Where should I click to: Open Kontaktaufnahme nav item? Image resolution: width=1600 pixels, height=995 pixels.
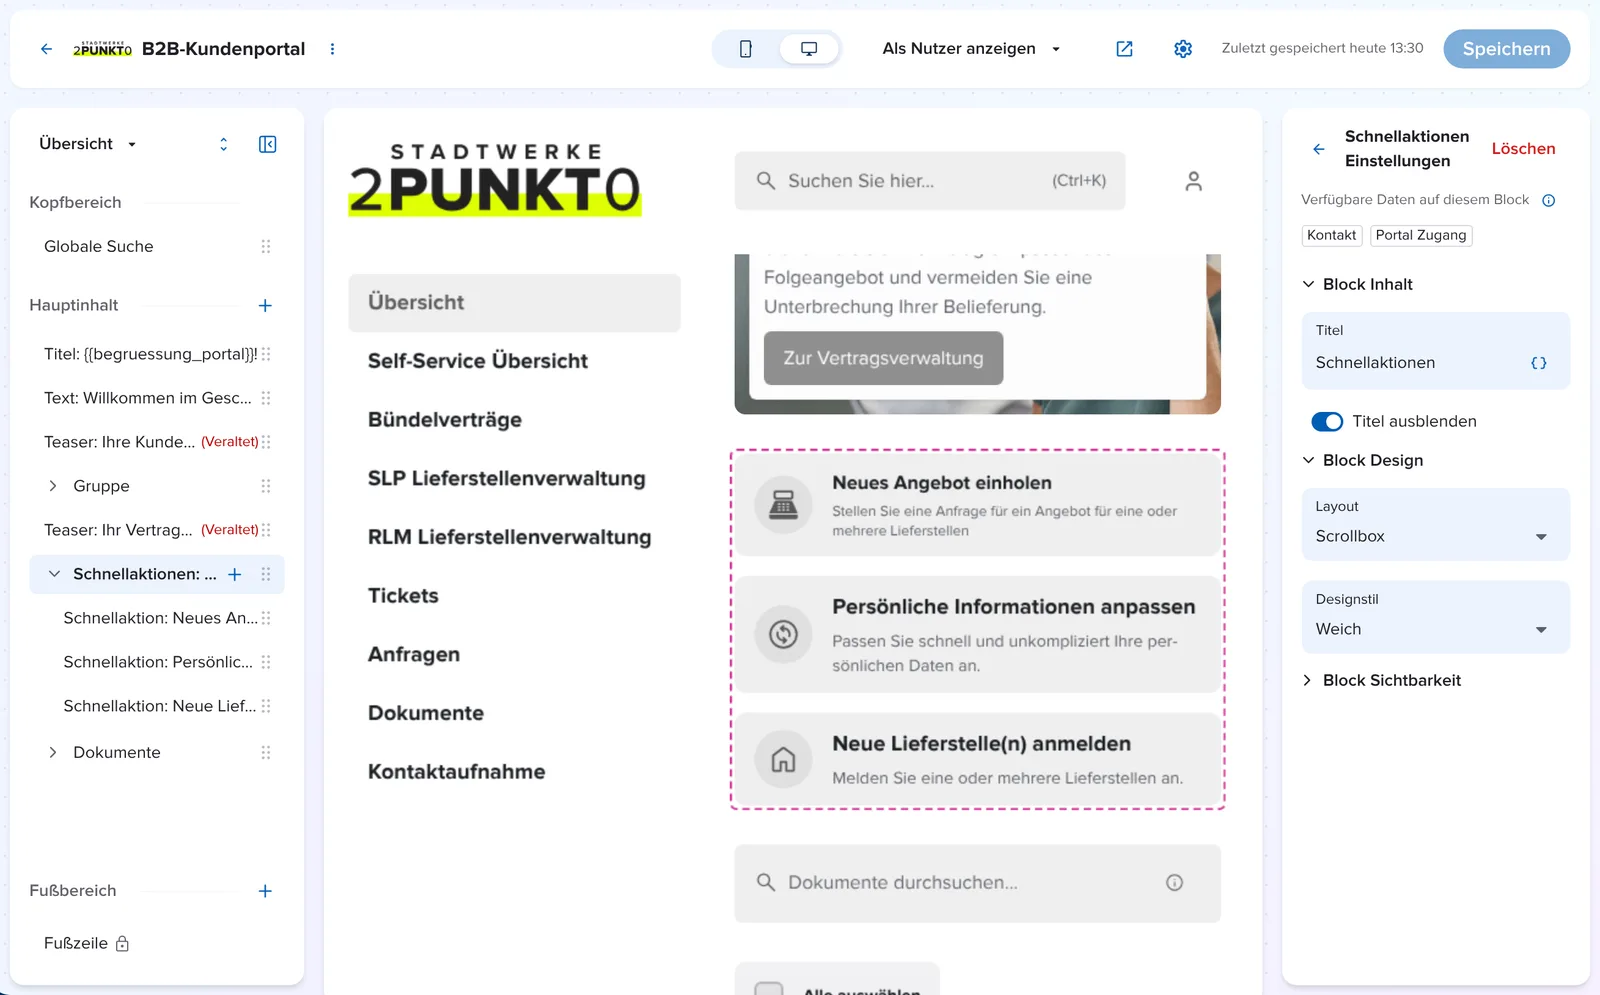457,772
